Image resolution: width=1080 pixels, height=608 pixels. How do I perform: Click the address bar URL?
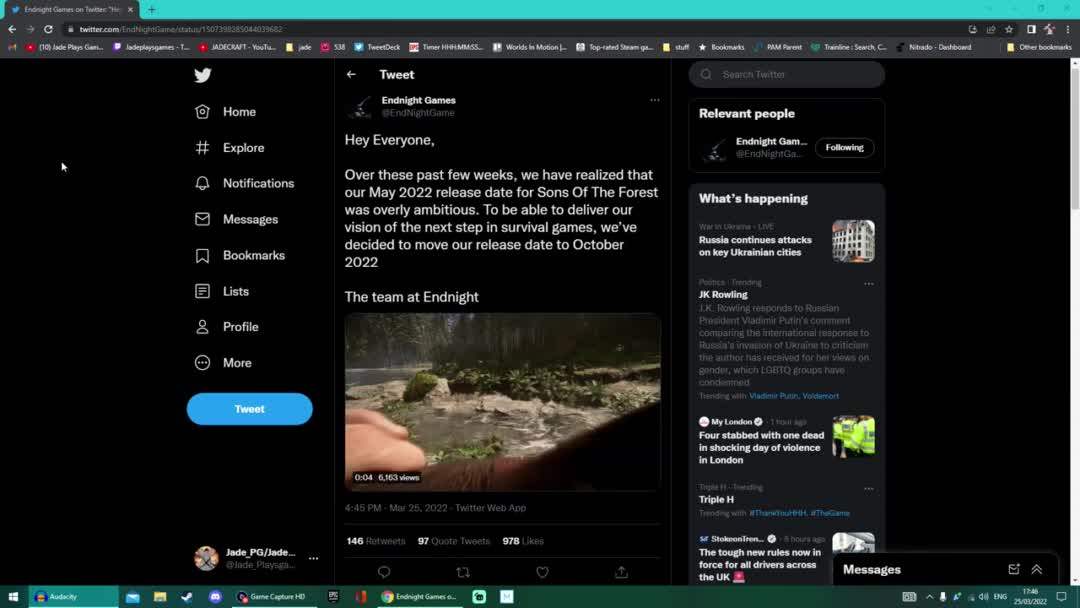click(180, 30)
